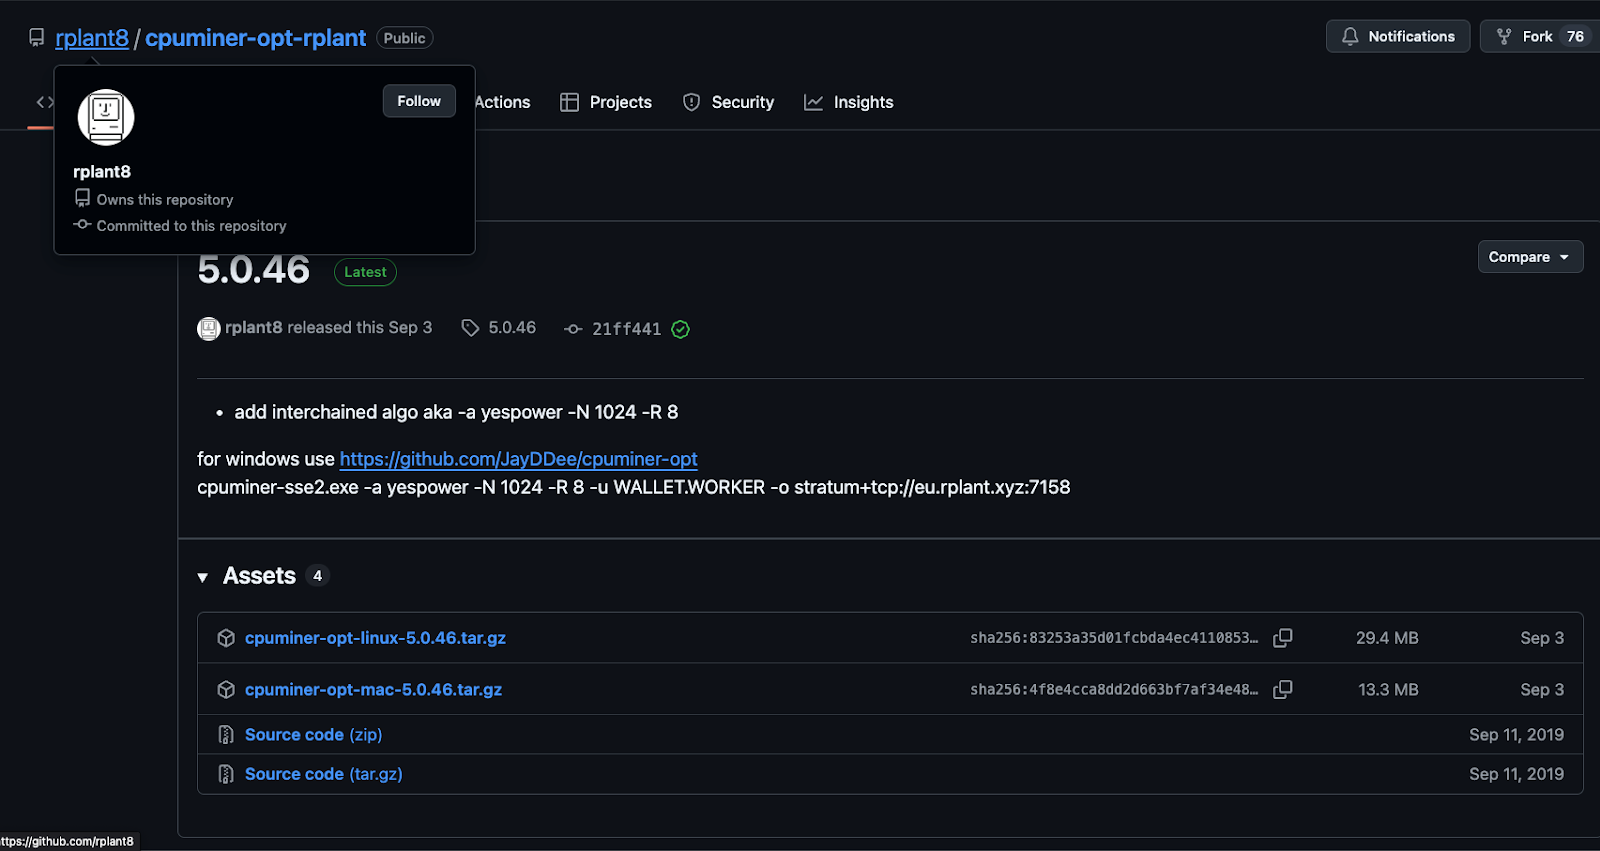Click zip file icon for Source code (zip)
1600x851 pixels.
(226, 735)
